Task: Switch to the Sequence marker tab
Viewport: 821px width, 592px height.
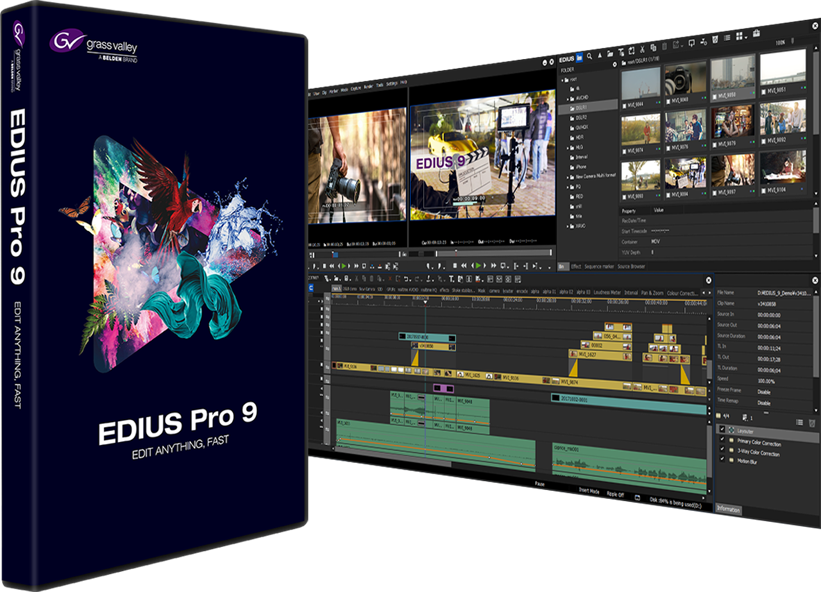Action: click(x=599, y=266)
